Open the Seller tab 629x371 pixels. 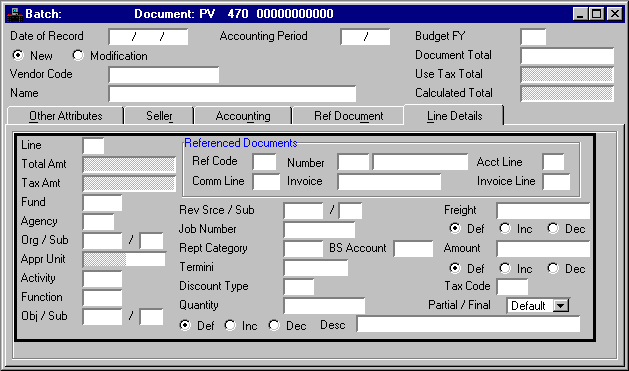tap(159, 116)
